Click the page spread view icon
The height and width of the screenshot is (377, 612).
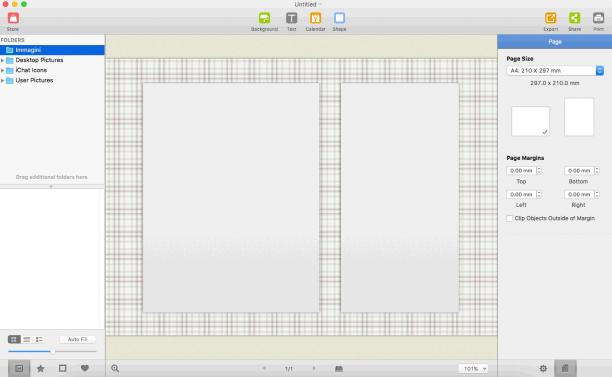pyautogui.click(x=339, y=368)
